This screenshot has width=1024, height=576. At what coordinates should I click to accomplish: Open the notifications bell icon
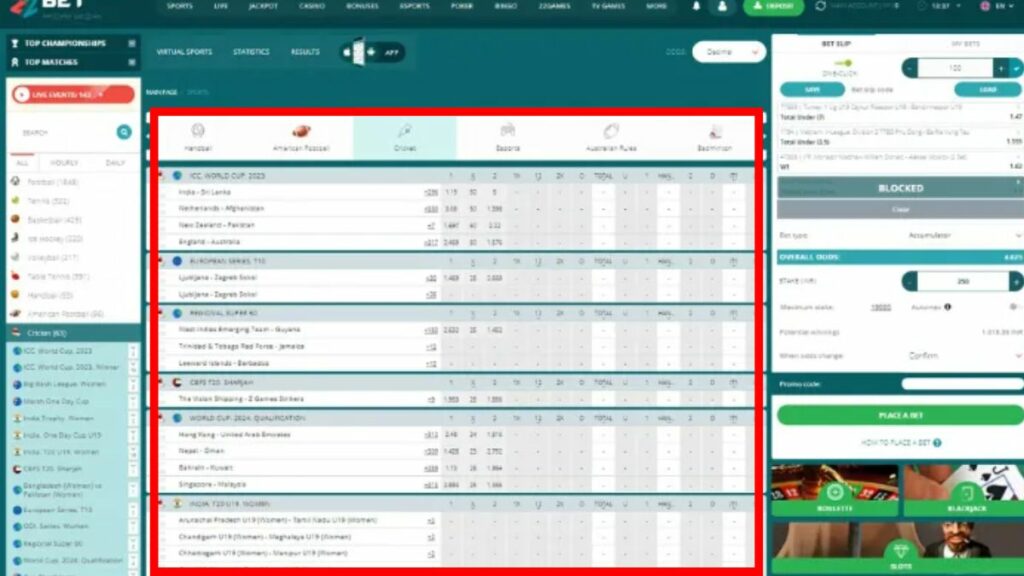(696, 7)
